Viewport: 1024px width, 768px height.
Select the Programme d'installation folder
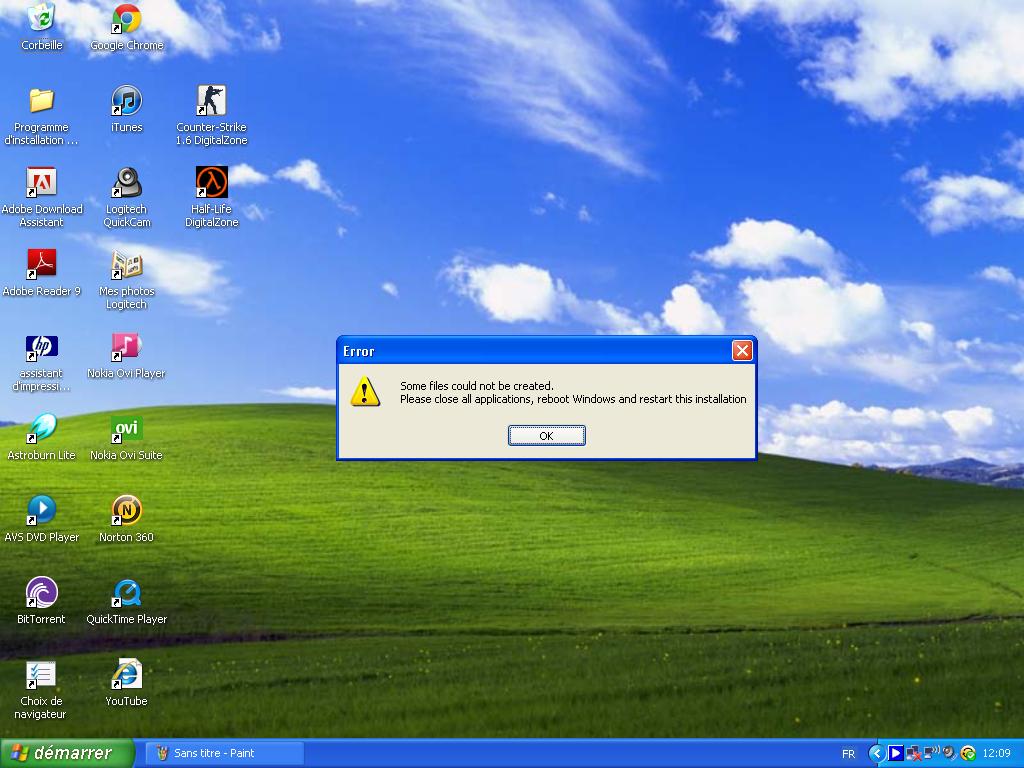pyautogui.click(x=41, y=116)
